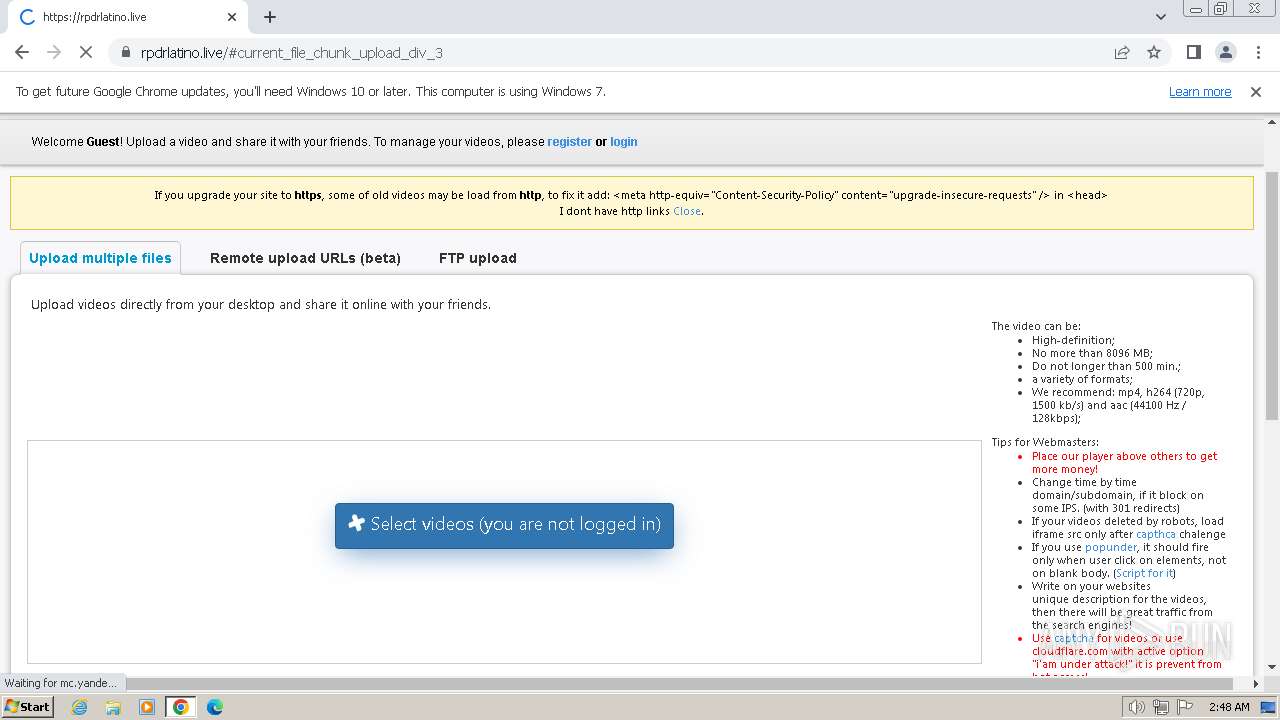Switch to Remote upload URLs (beta) tab

point(305,258)
